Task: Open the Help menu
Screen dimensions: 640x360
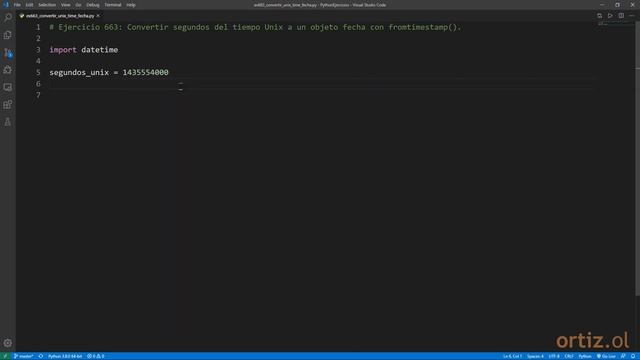Action: pyautogui.click(x=131, y=5)
